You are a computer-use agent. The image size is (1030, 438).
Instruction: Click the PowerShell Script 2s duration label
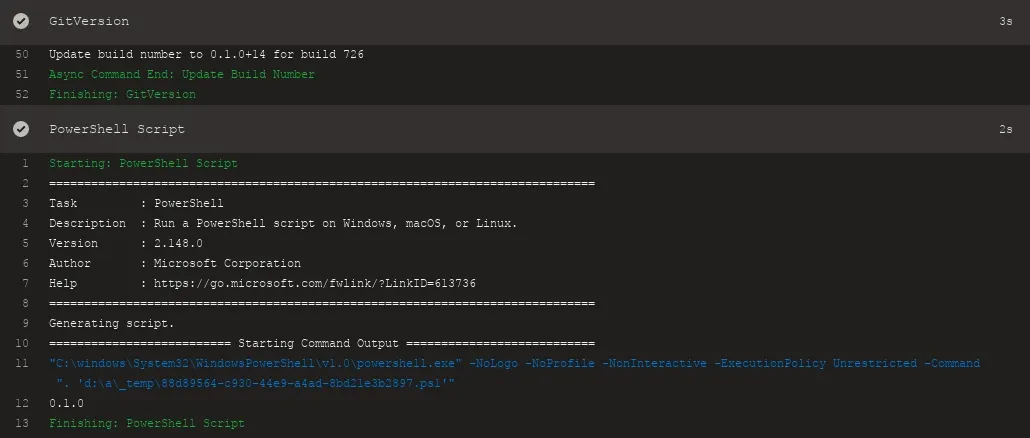1005,129
